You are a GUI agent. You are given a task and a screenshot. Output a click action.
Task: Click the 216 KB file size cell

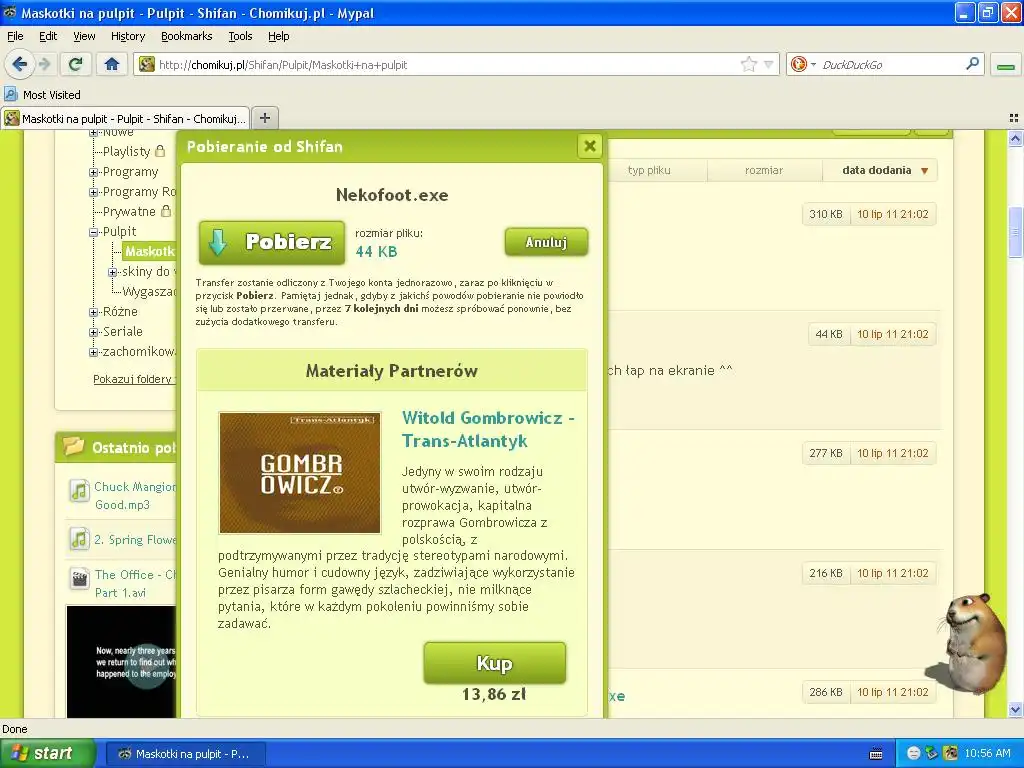[825, 573]
